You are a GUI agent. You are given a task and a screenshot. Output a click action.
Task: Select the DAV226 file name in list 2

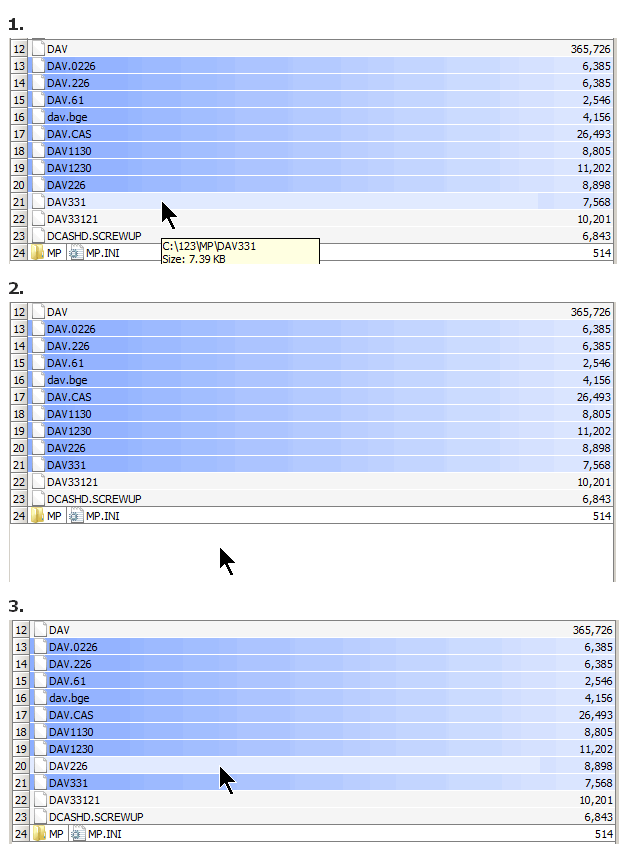click(66, 448)
